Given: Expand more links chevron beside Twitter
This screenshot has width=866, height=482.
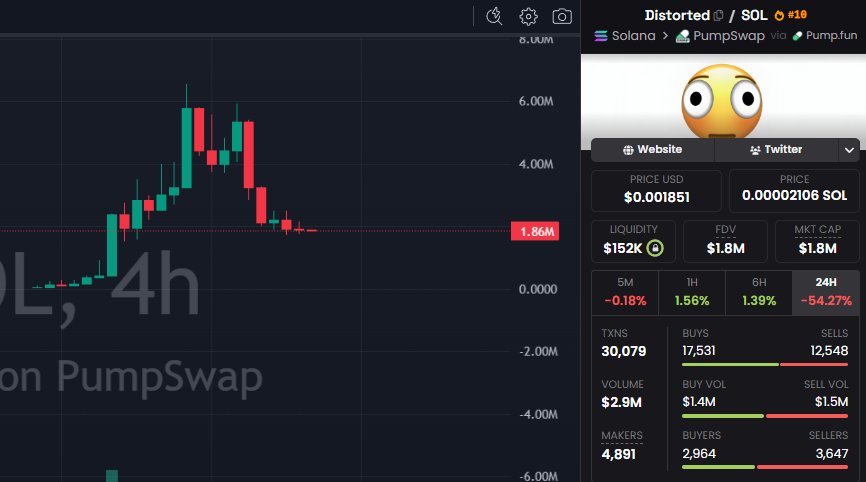Looking at the screenshot, I should 850,150.
